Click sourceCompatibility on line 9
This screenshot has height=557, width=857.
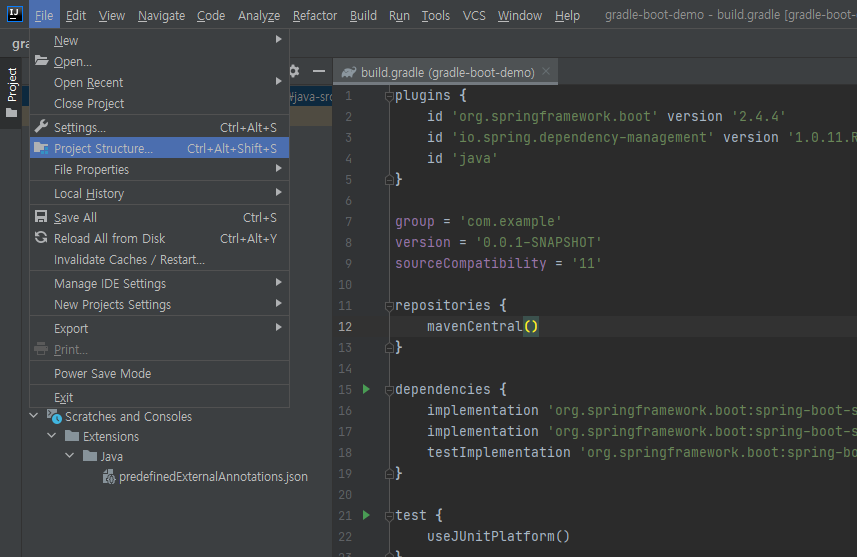click(471, 263)
